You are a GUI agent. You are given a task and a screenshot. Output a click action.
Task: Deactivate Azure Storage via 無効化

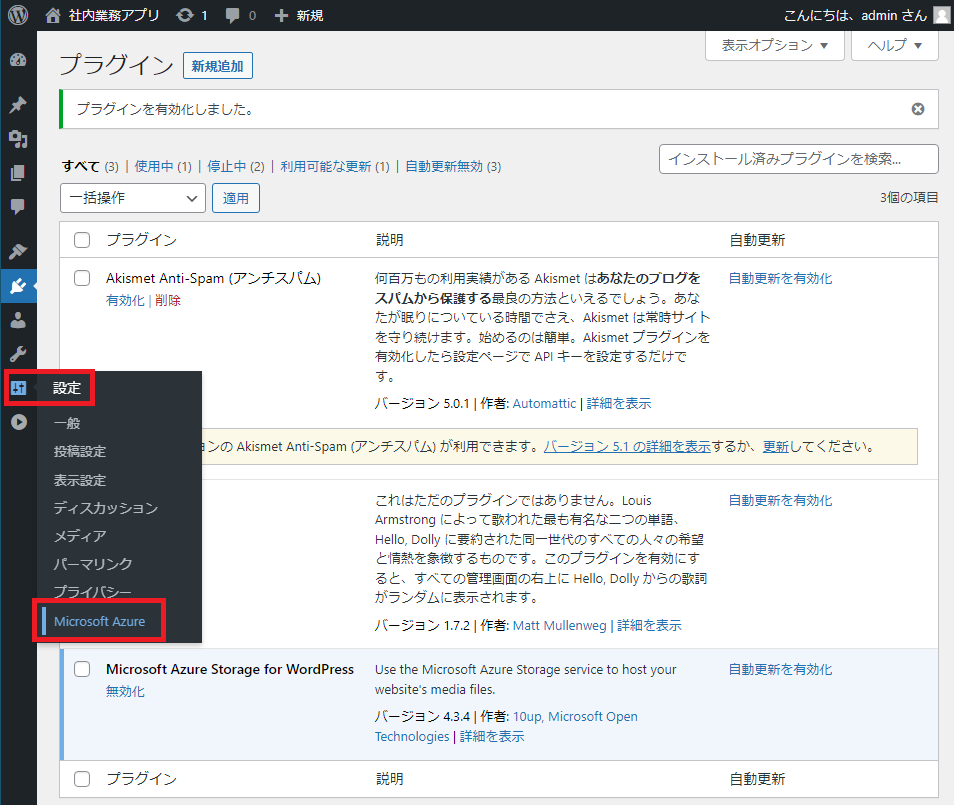125,691
